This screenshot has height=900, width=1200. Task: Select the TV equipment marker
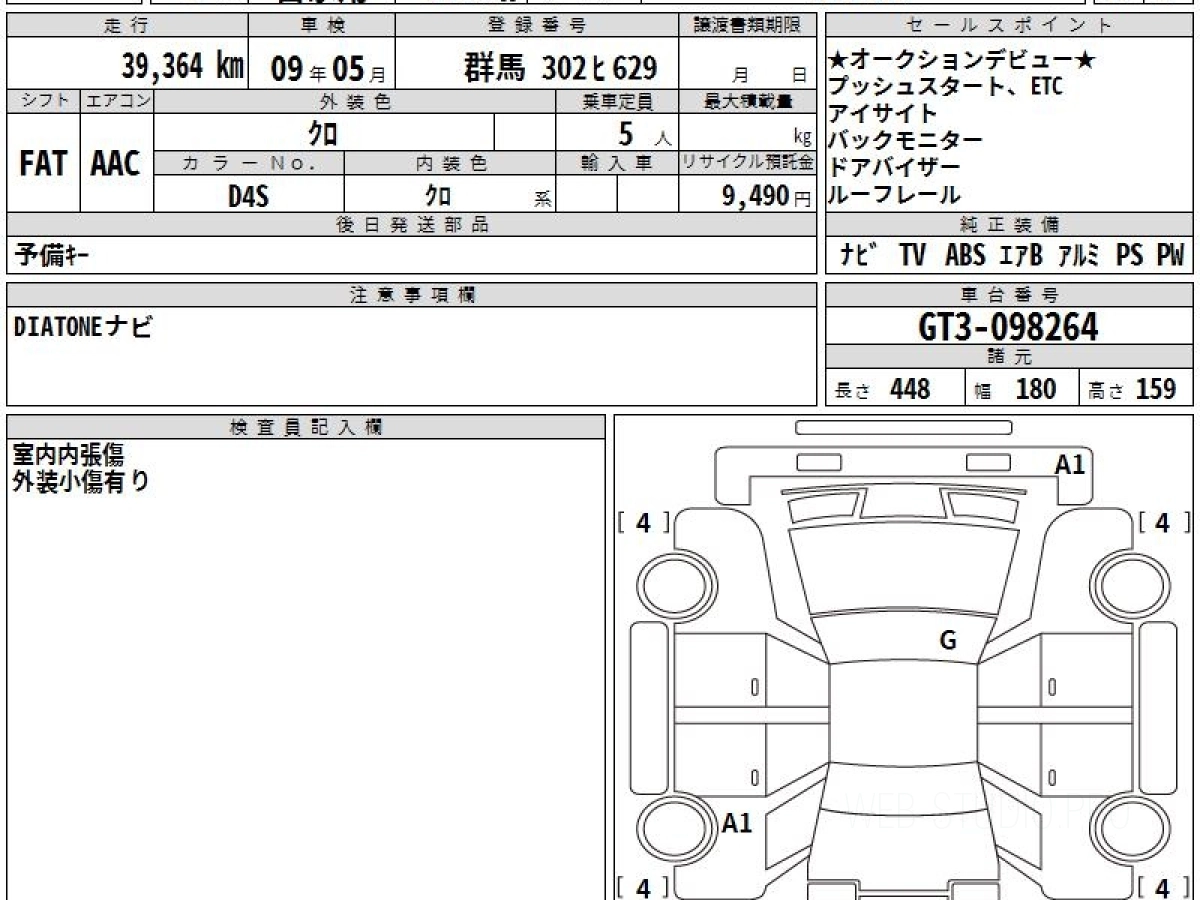pos(911,255)
